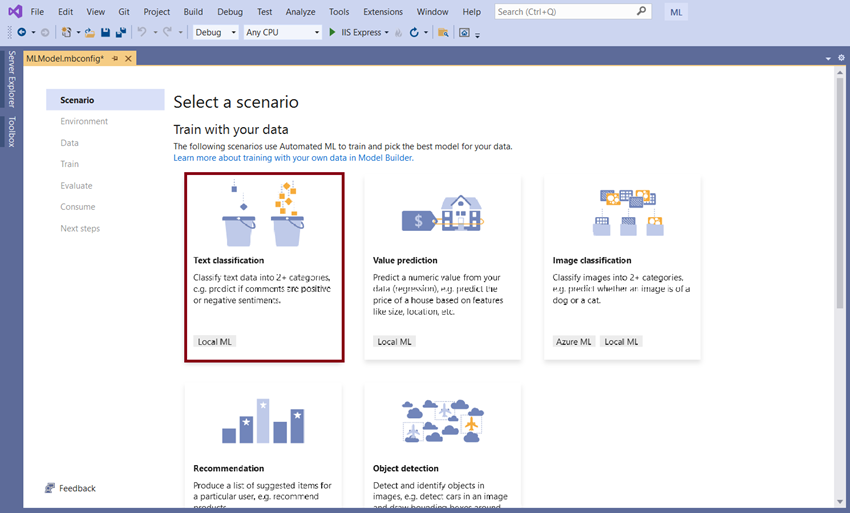Open the Navigate Backward history dropdown arrow
The image size is (850, 513).
point(34,33)
